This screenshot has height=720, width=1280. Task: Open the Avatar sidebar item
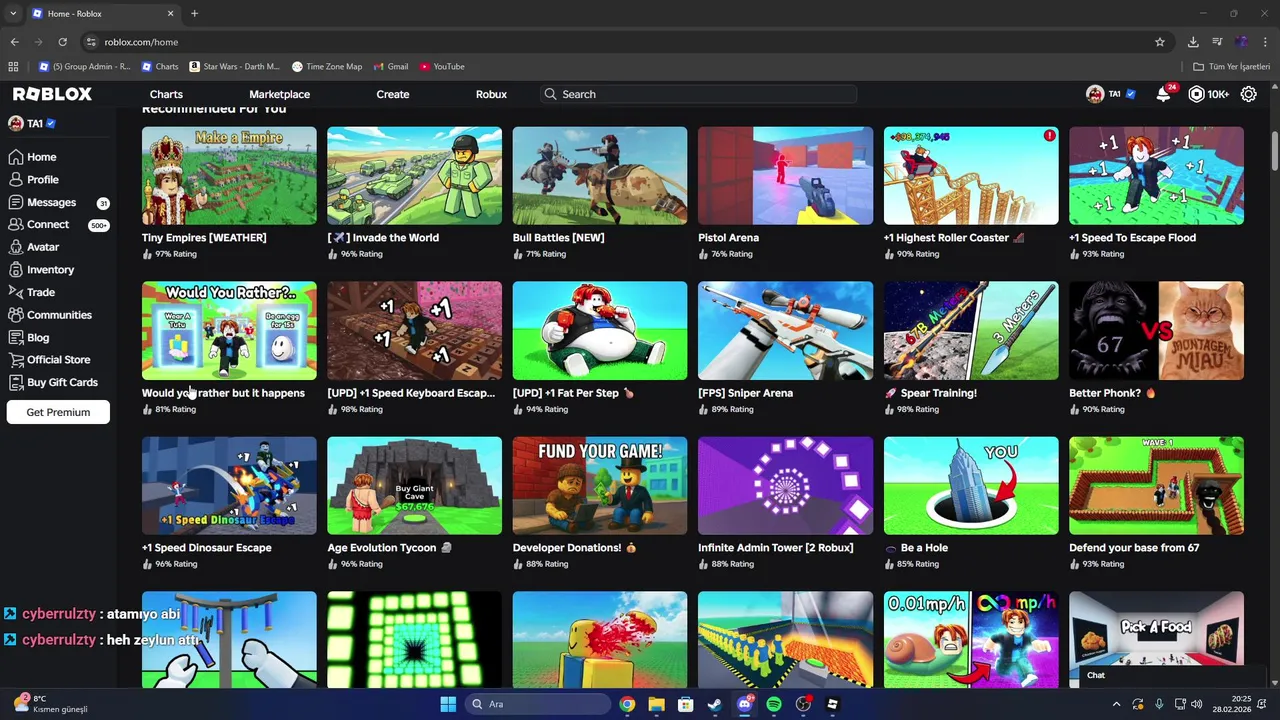pyautogui.click(x=34, y=247)
